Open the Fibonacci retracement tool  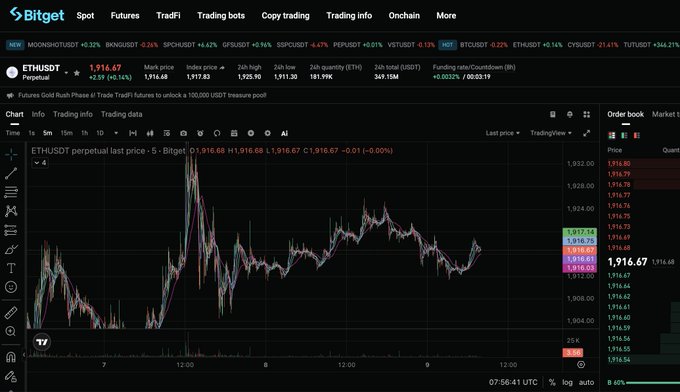[x=11, y=192]
